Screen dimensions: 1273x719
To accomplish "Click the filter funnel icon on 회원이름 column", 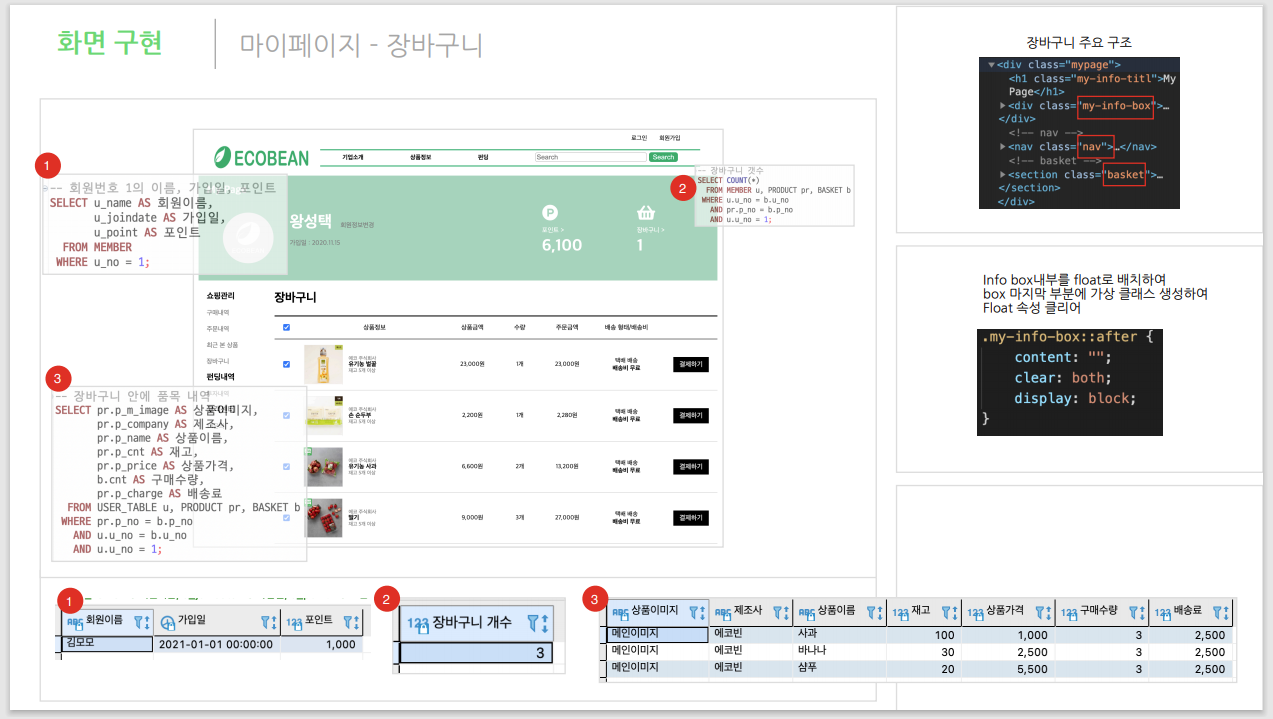I will tap(138, 622).
